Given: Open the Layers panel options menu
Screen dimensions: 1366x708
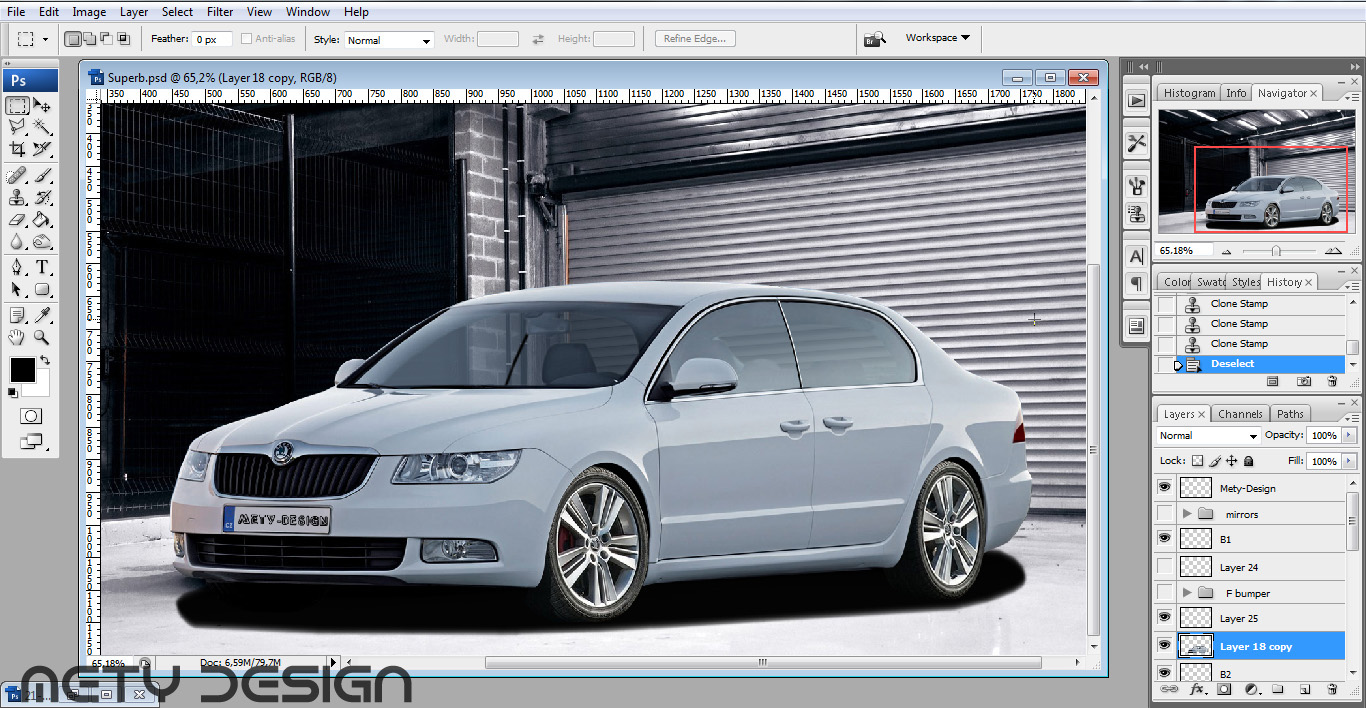Looking at the screenshot, I should (x=1352, y=406).
